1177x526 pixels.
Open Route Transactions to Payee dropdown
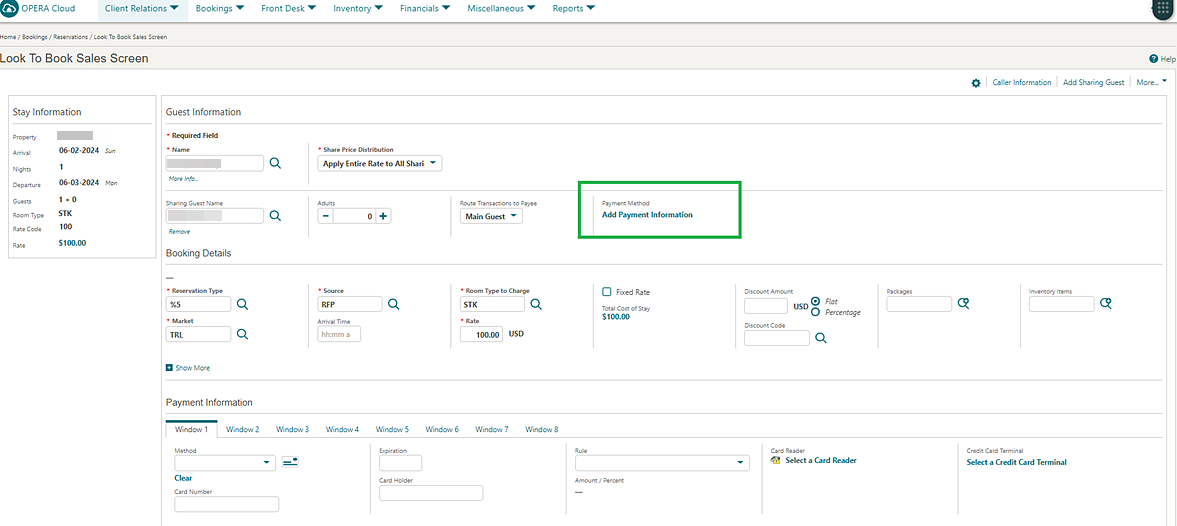coord(491,215)
